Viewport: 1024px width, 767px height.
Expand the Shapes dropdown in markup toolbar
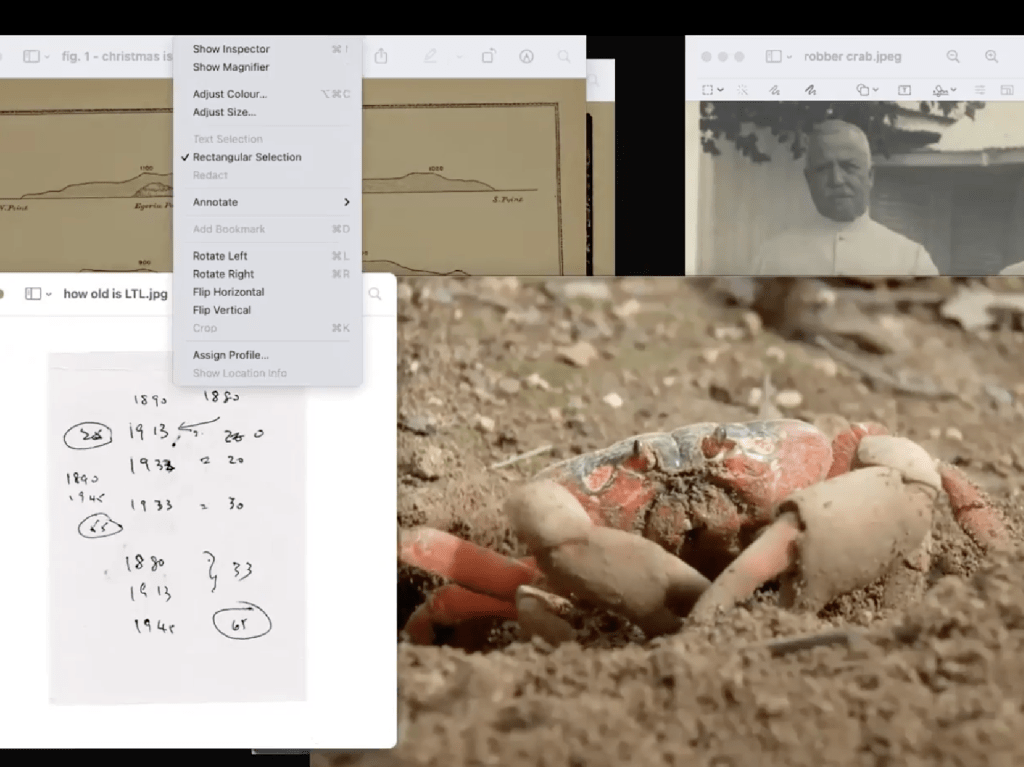(x=866, y=90)
